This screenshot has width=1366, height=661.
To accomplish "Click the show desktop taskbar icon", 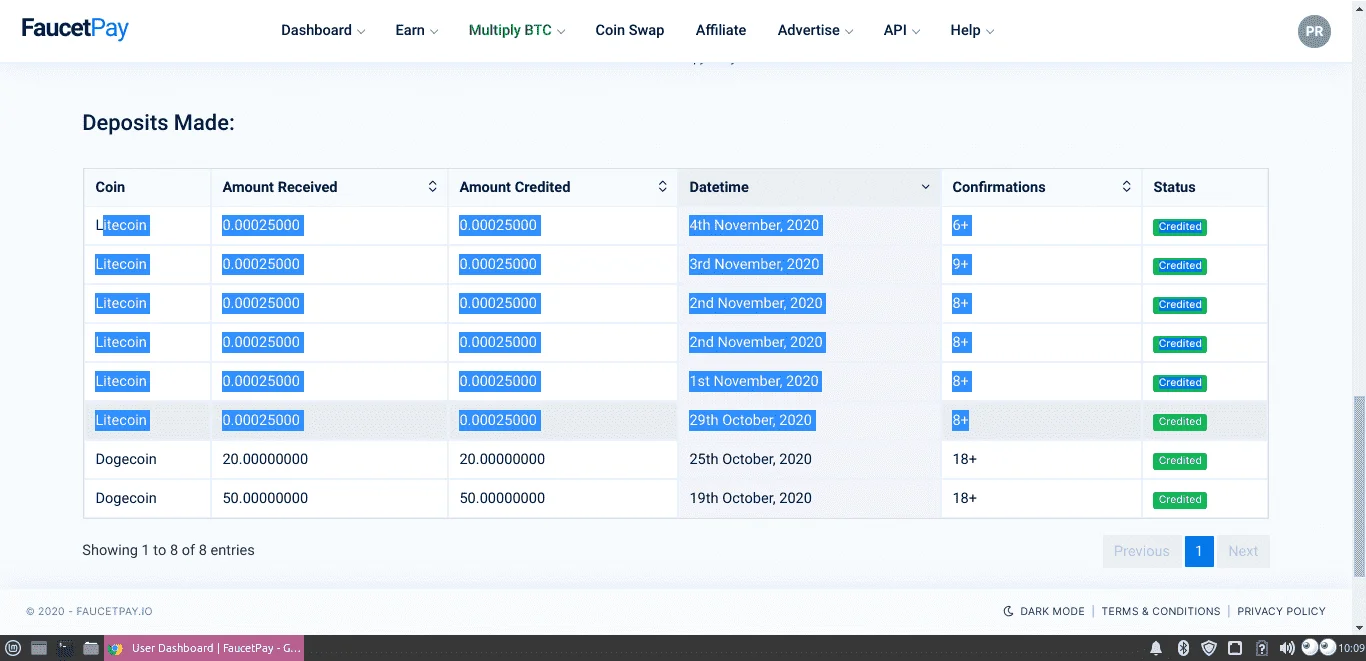I will [x=39, y=648].
